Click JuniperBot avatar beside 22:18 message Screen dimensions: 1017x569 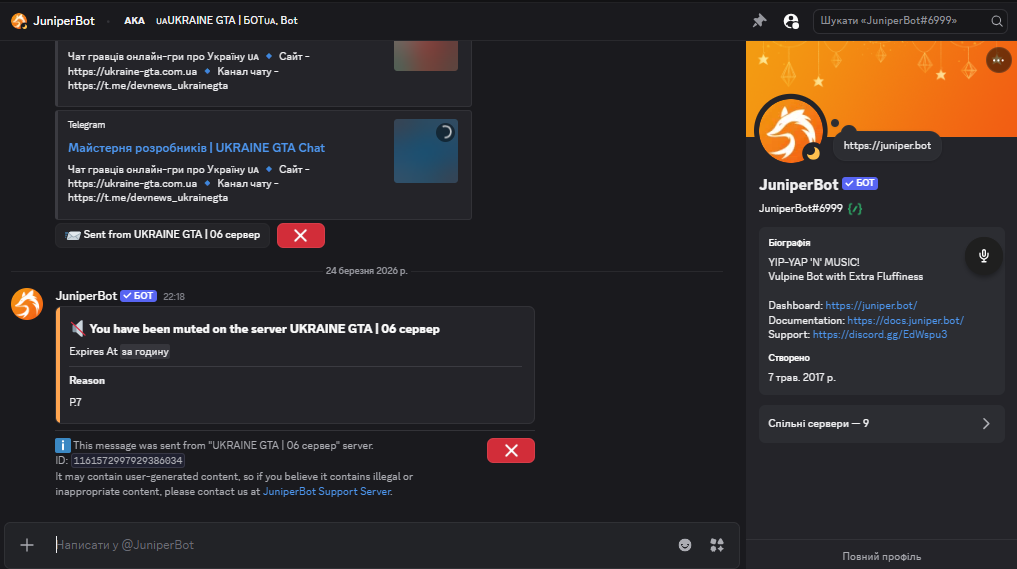[x=27, y=304]
